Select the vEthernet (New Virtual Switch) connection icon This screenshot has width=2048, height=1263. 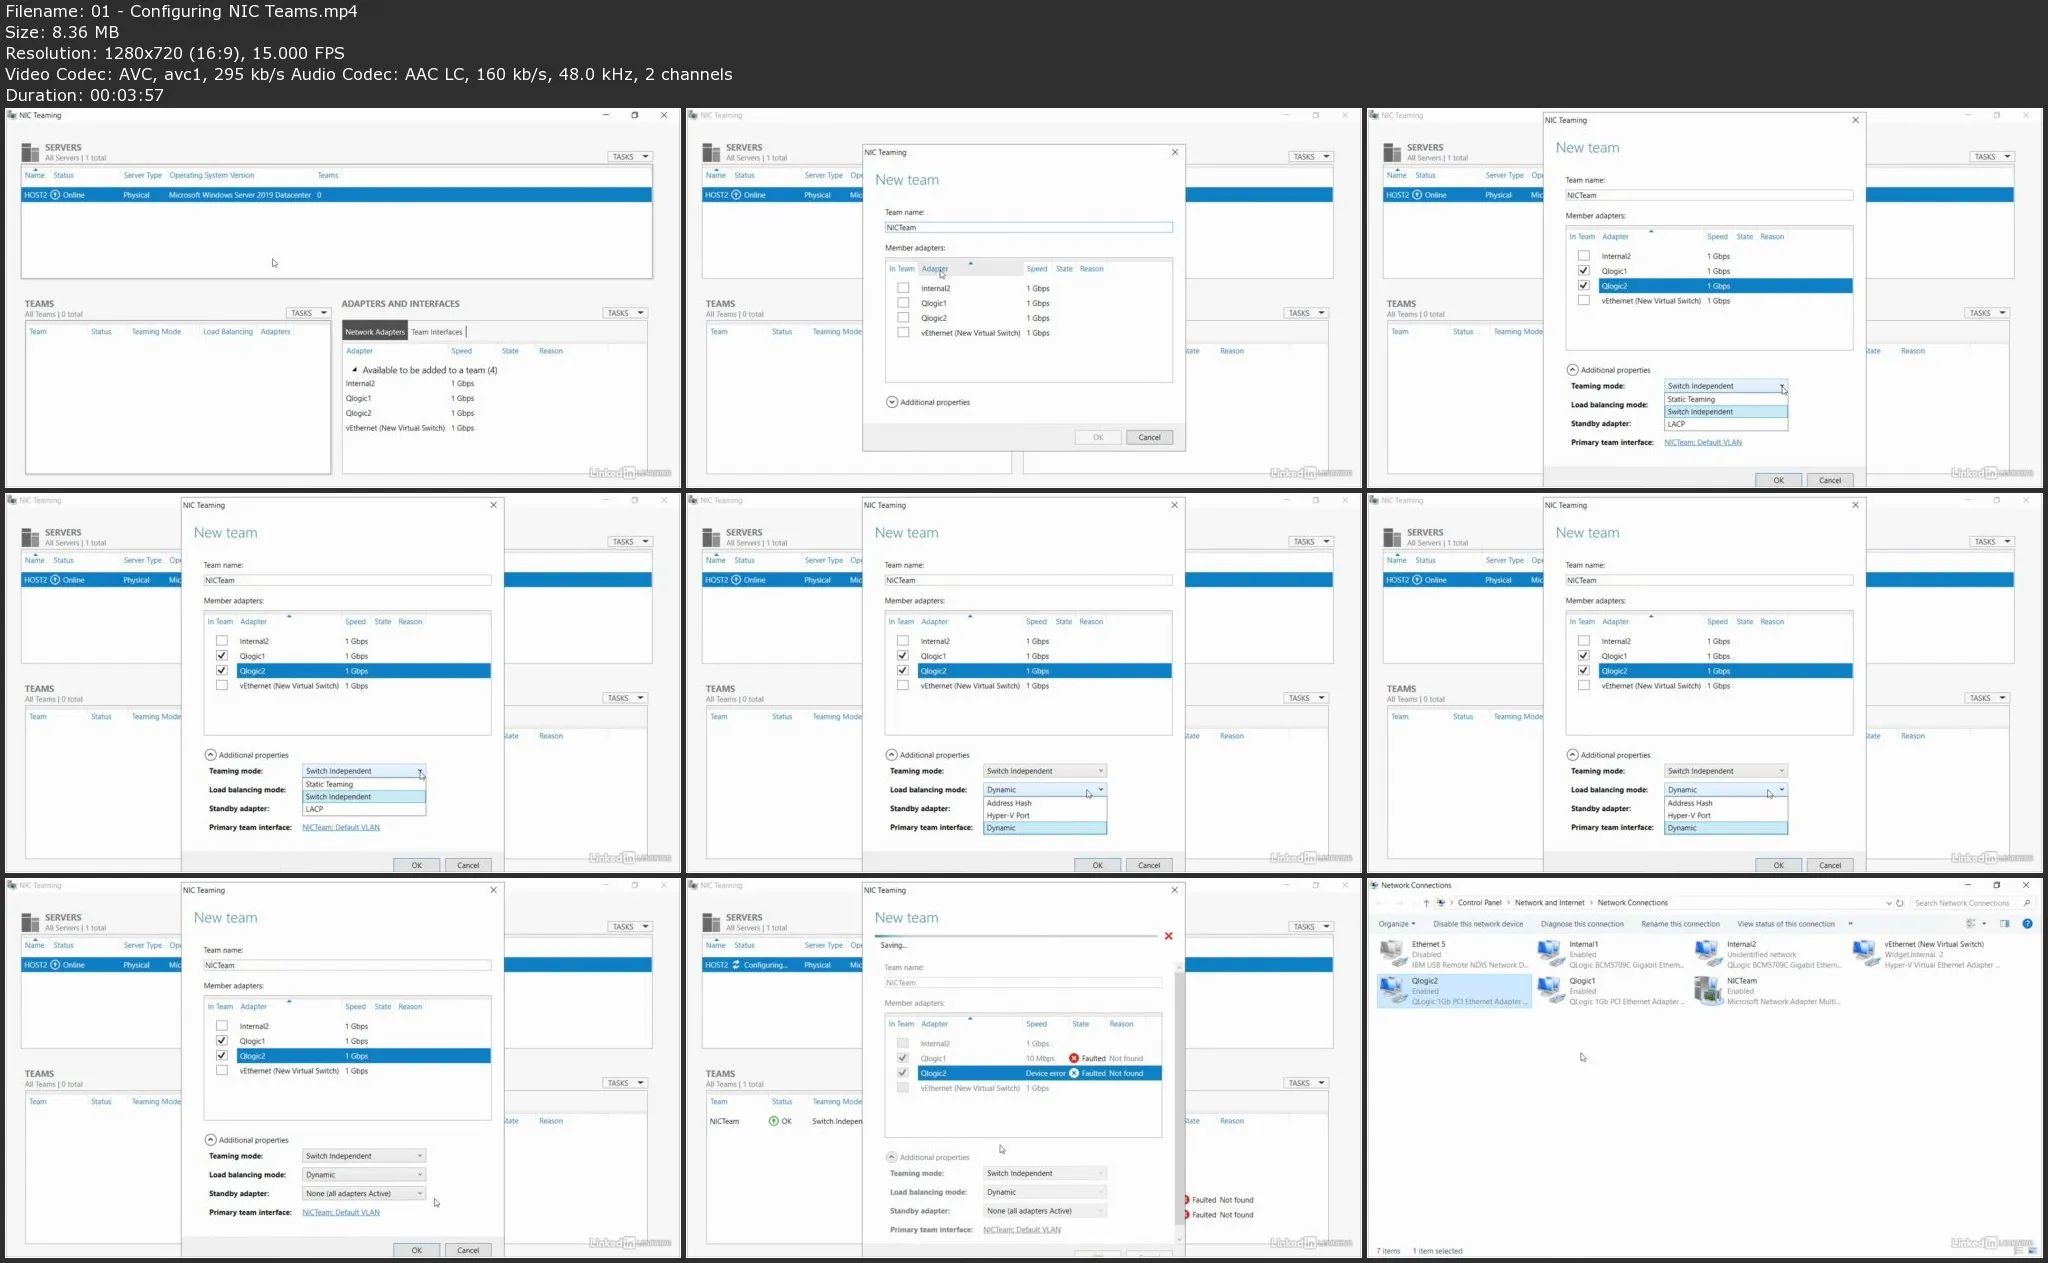1866,954
